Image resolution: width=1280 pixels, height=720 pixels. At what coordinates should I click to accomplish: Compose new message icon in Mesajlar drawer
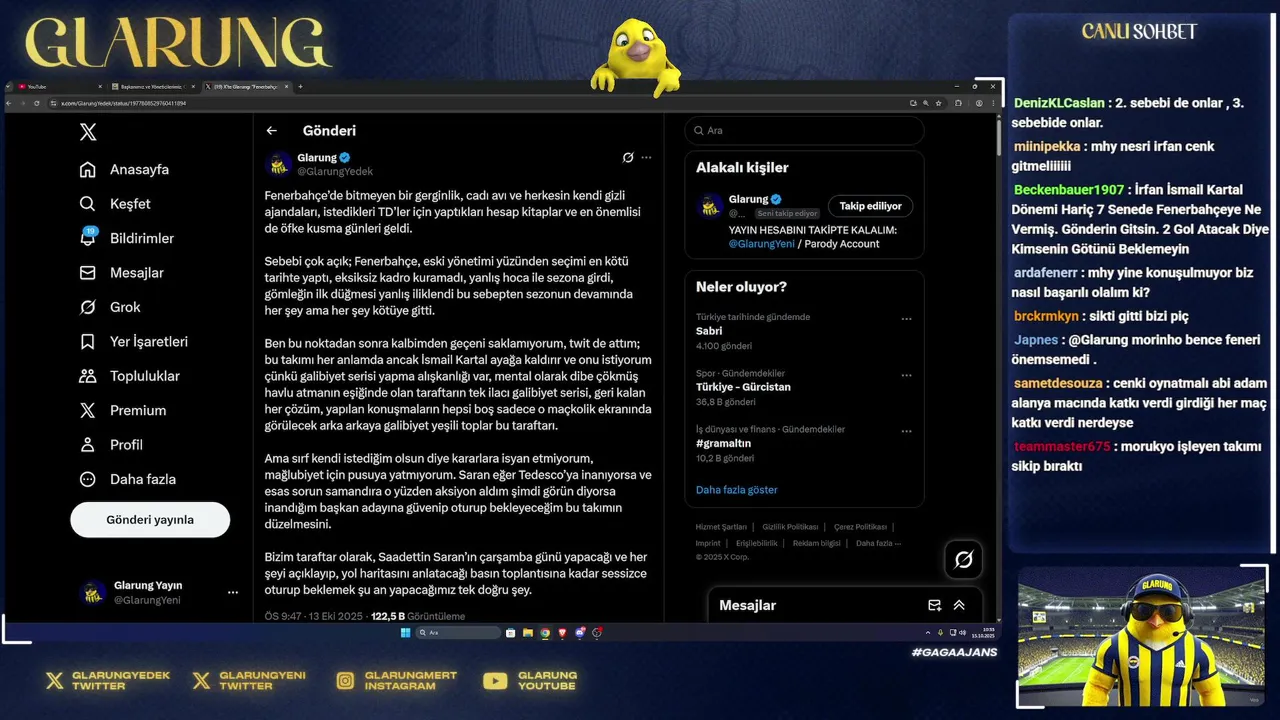(934, 605)
